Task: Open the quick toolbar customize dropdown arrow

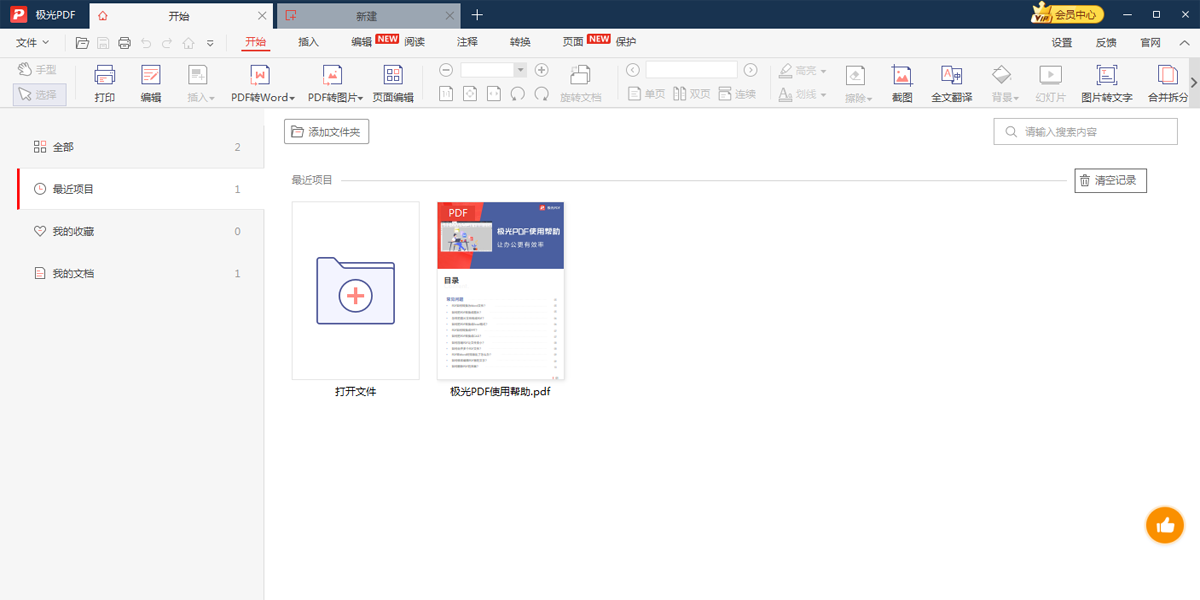Action: [x=210, y=43]
